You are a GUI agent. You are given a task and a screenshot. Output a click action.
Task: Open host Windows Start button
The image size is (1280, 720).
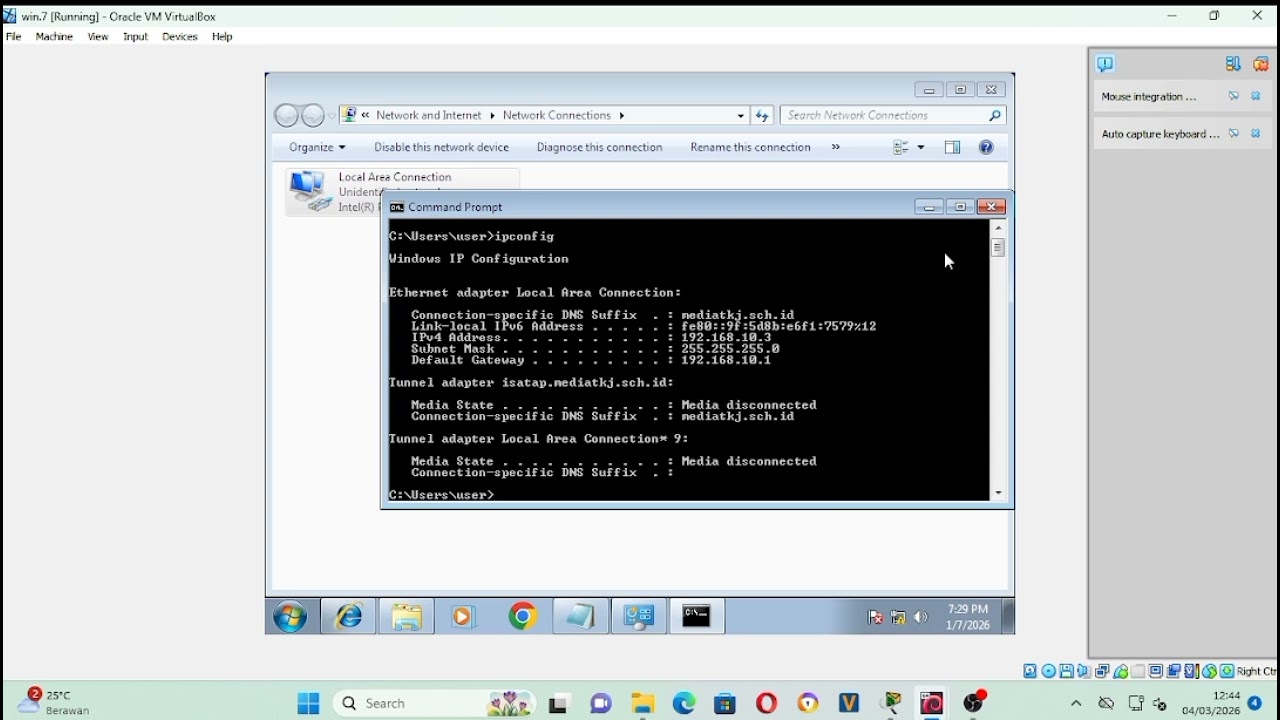309,704
